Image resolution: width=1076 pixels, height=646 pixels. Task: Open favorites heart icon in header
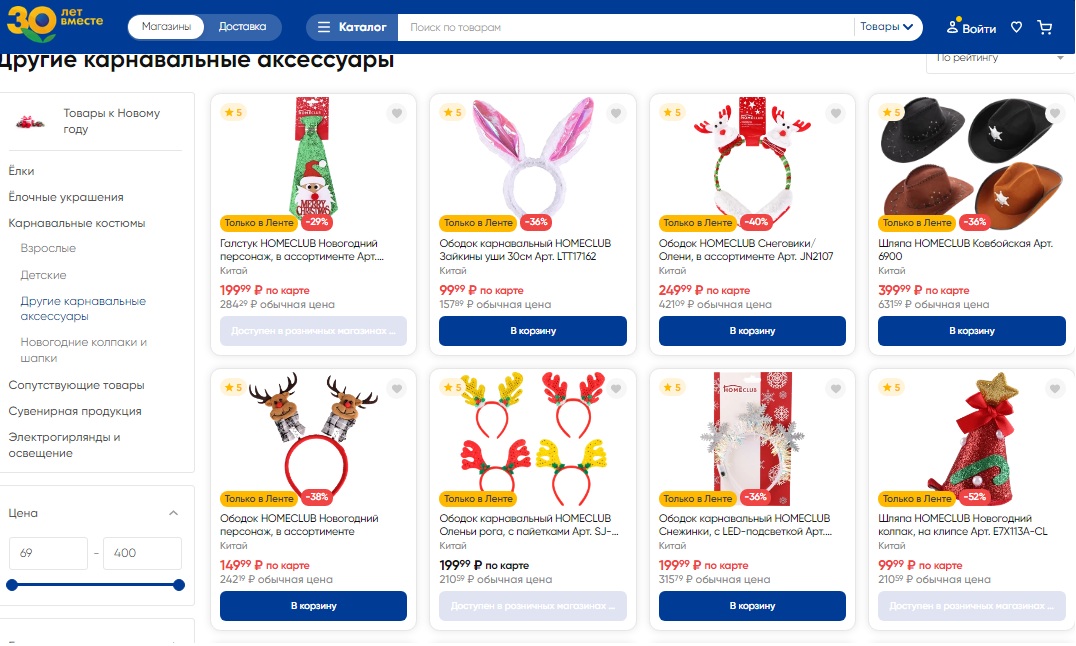point(1016,27)
